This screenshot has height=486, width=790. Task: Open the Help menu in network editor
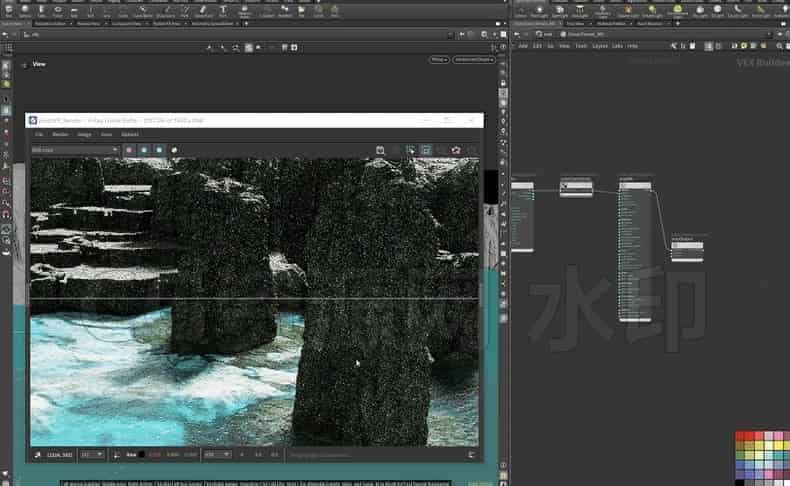[x=632, y=46]
